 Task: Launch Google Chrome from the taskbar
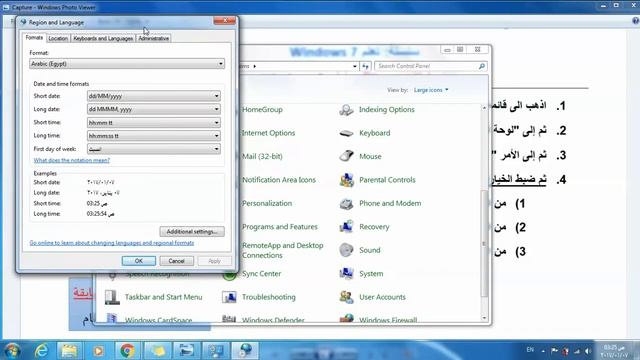pos(127,351)
